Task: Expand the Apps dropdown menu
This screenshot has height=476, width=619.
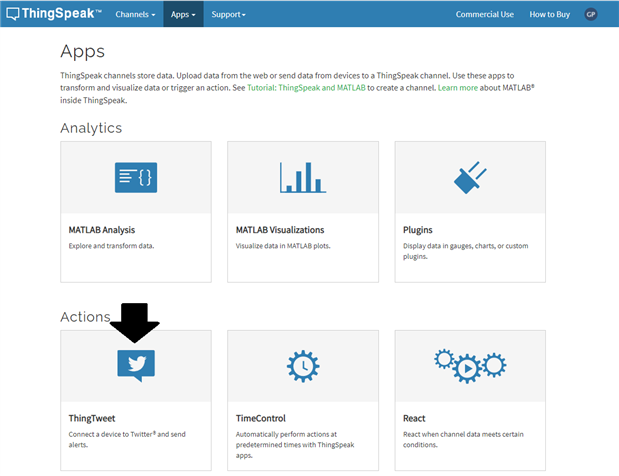Action: (182, 14)
